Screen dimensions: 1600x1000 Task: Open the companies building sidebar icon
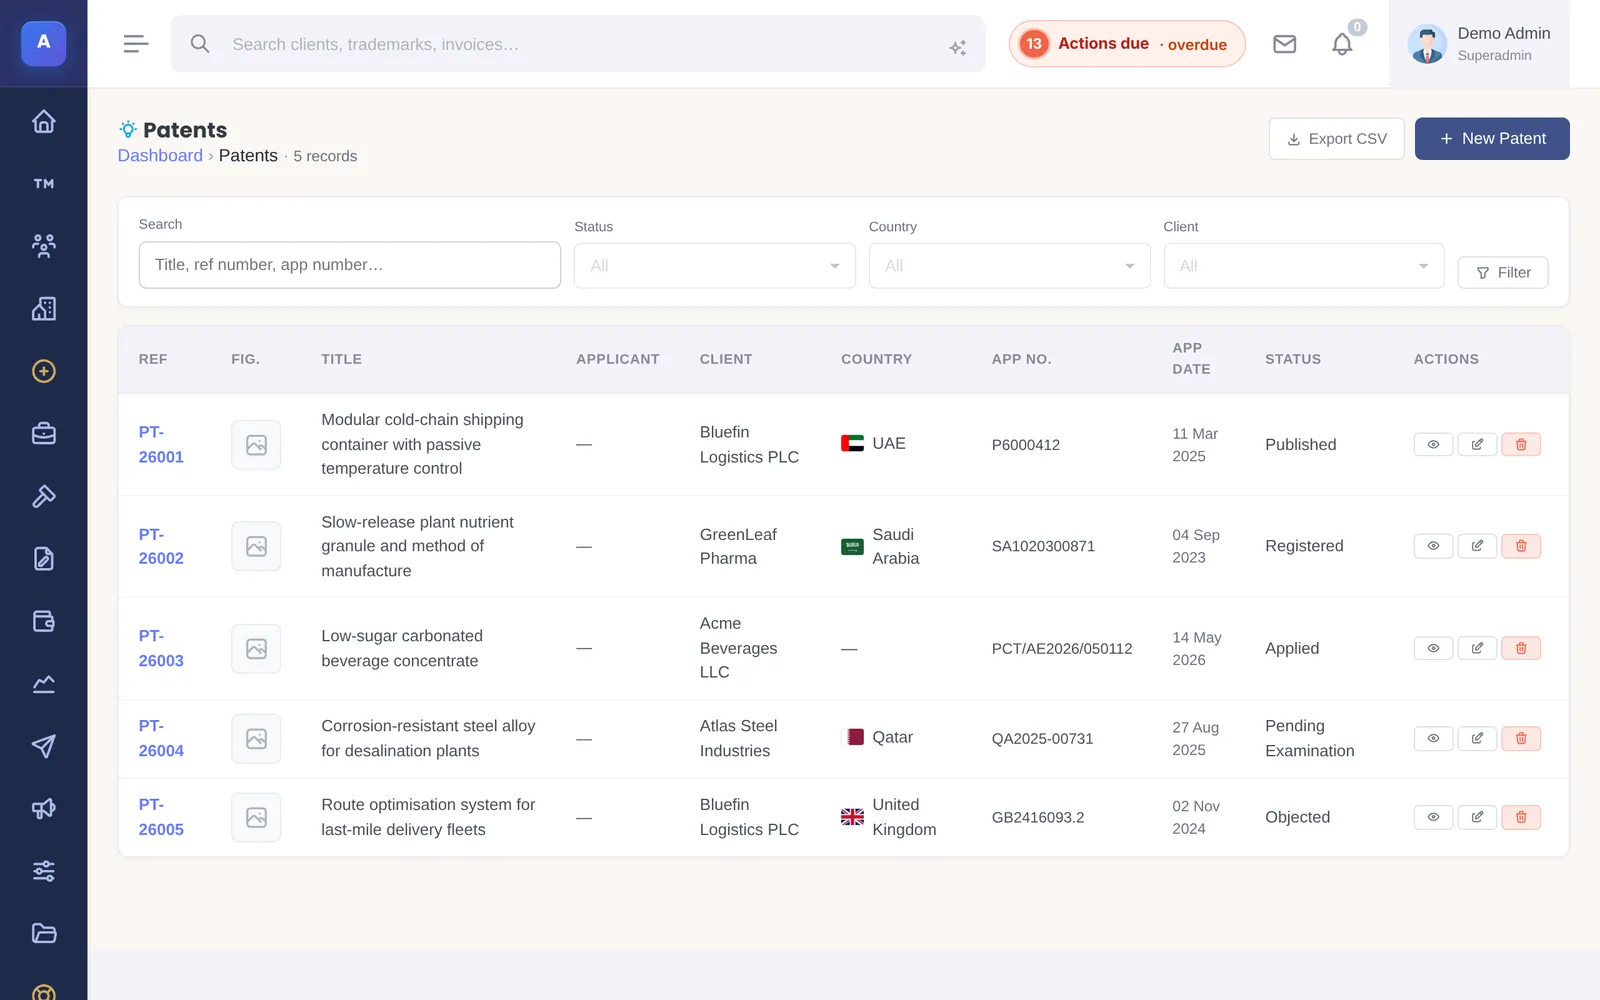43,309
